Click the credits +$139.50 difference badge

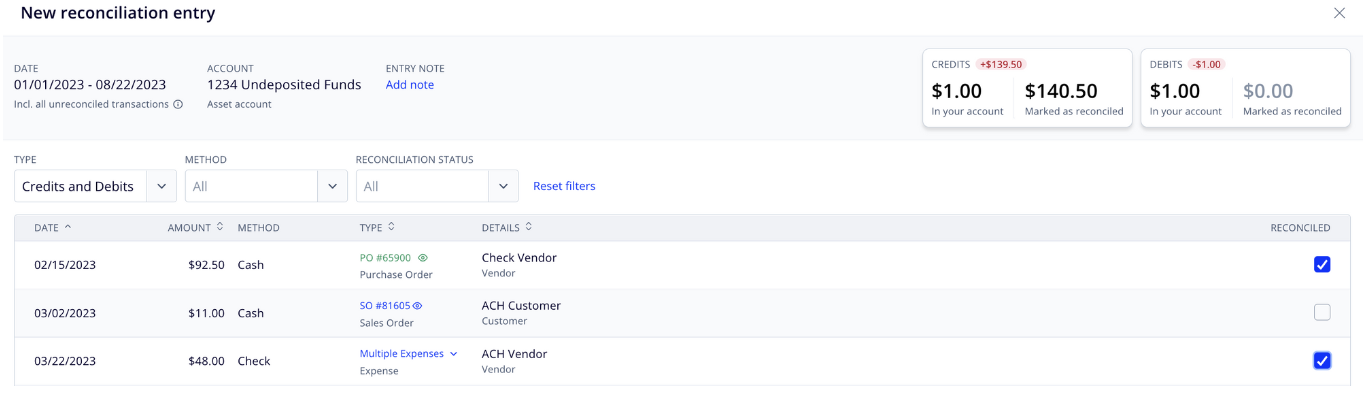click(x=1001, y=64)
